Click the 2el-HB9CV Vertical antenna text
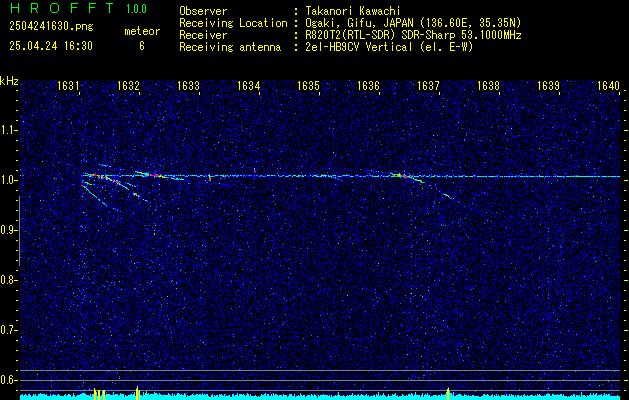The width and height of the screenshot is (629, 400). (x=388, y=47)
